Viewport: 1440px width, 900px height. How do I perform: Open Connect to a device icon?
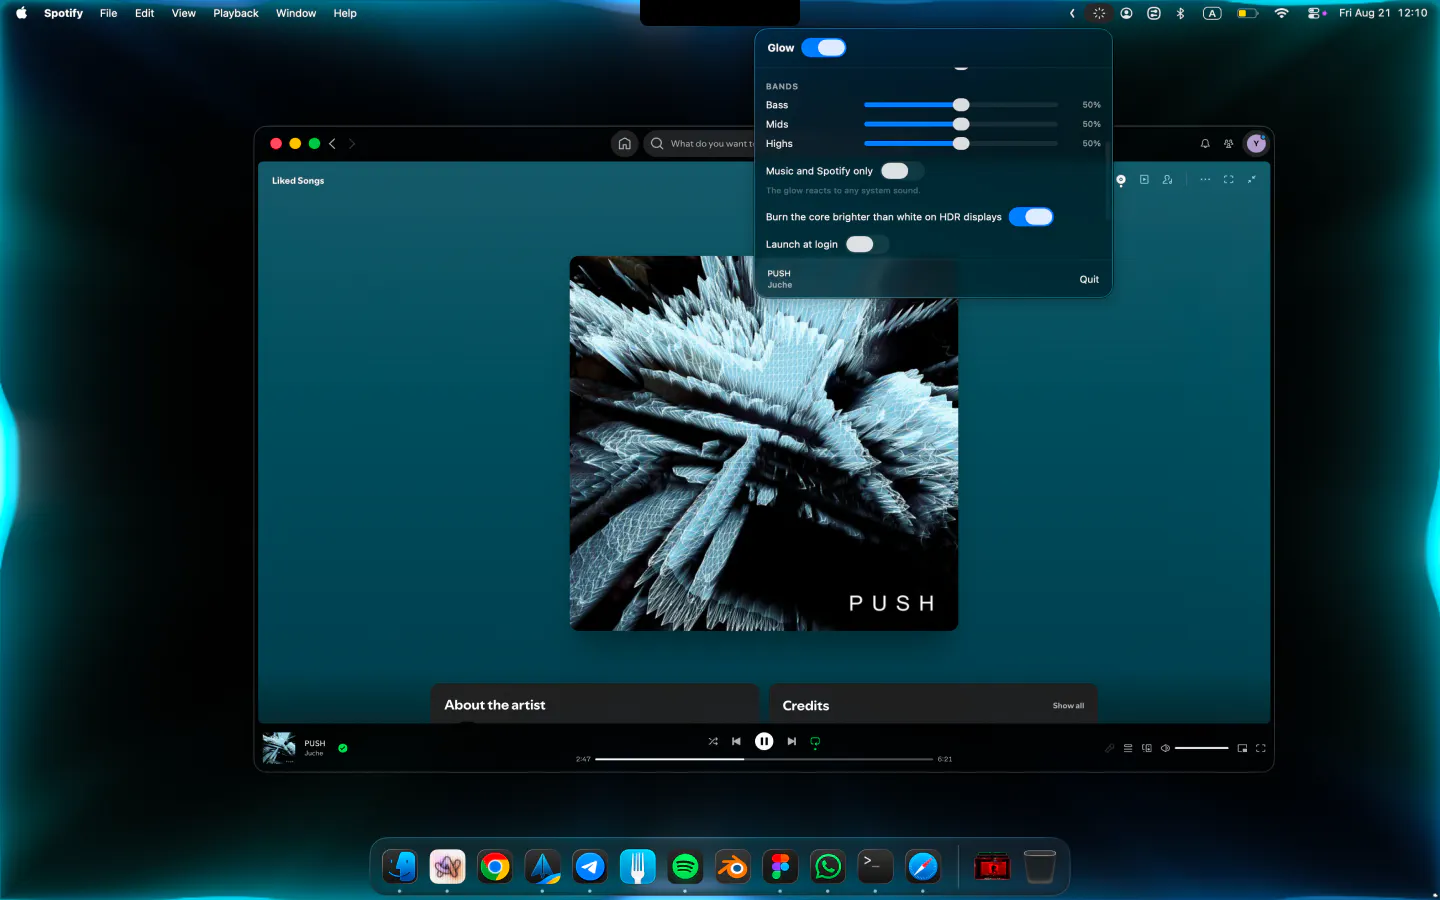[x=1147, y=748]
